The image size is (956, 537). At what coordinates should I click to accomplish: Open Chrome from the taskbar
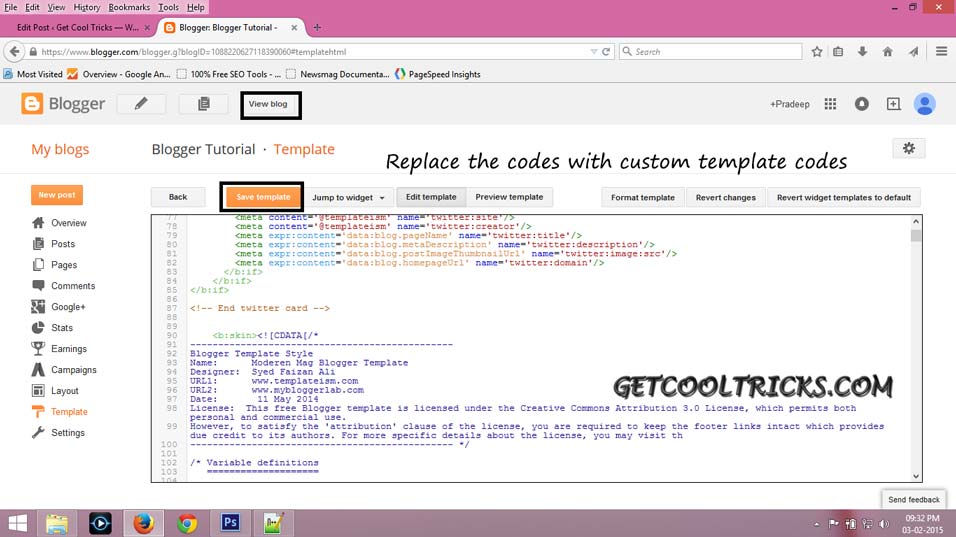pyautogui.click(x=187, y=523)
